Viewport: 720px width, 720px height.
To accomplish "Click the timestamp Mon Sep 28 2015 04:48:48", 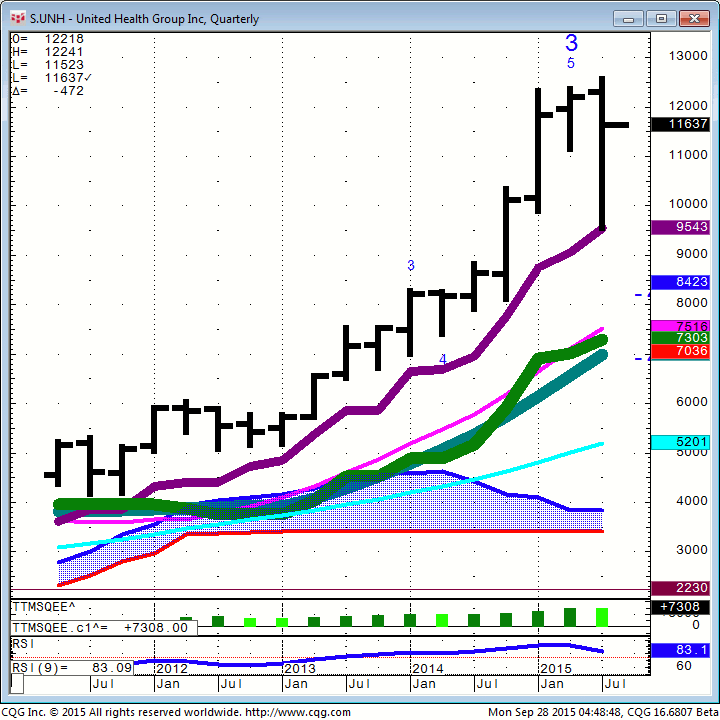I will (555, 712).
